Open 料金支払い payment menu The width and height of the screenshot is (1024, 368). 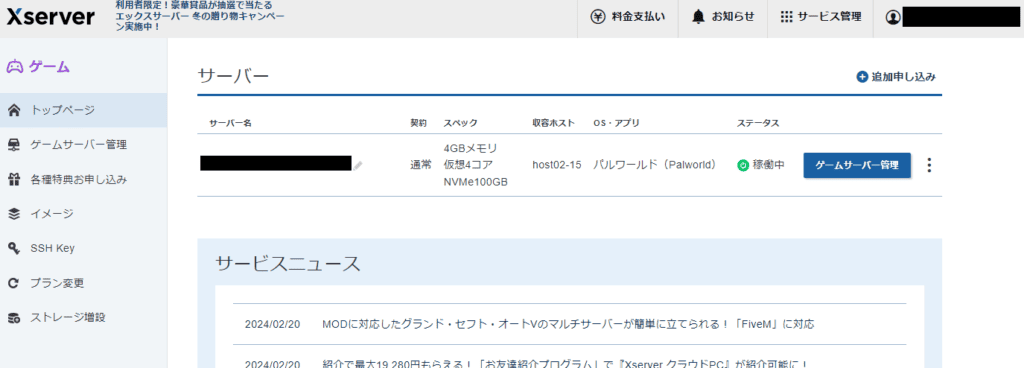click(x=627, y=17)
